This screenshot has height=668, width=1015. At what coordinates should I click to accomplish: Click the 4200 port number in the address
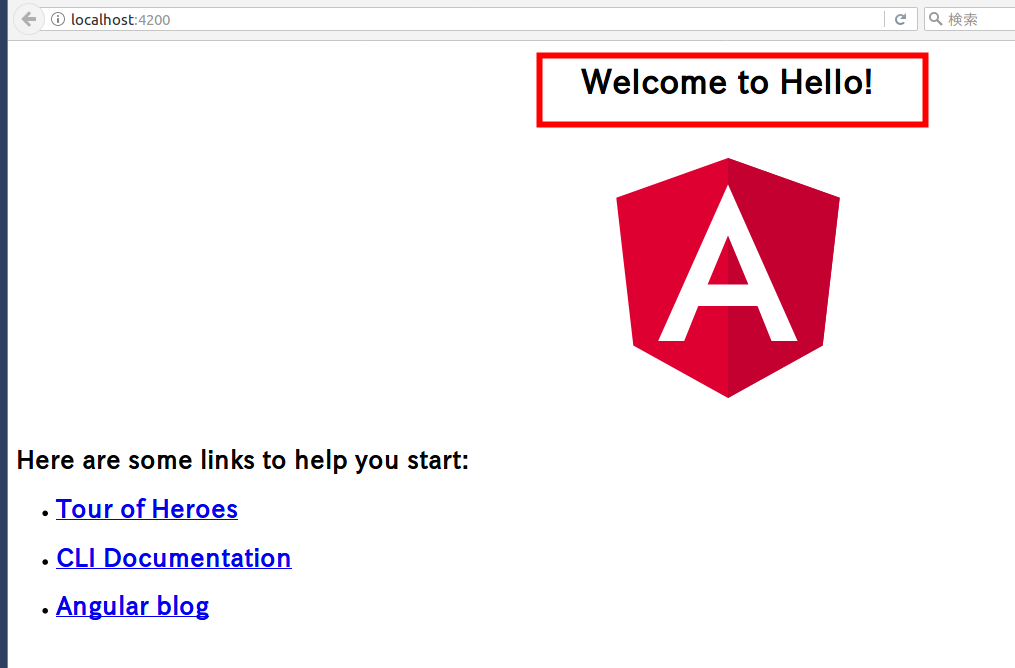tap(155, 20)
